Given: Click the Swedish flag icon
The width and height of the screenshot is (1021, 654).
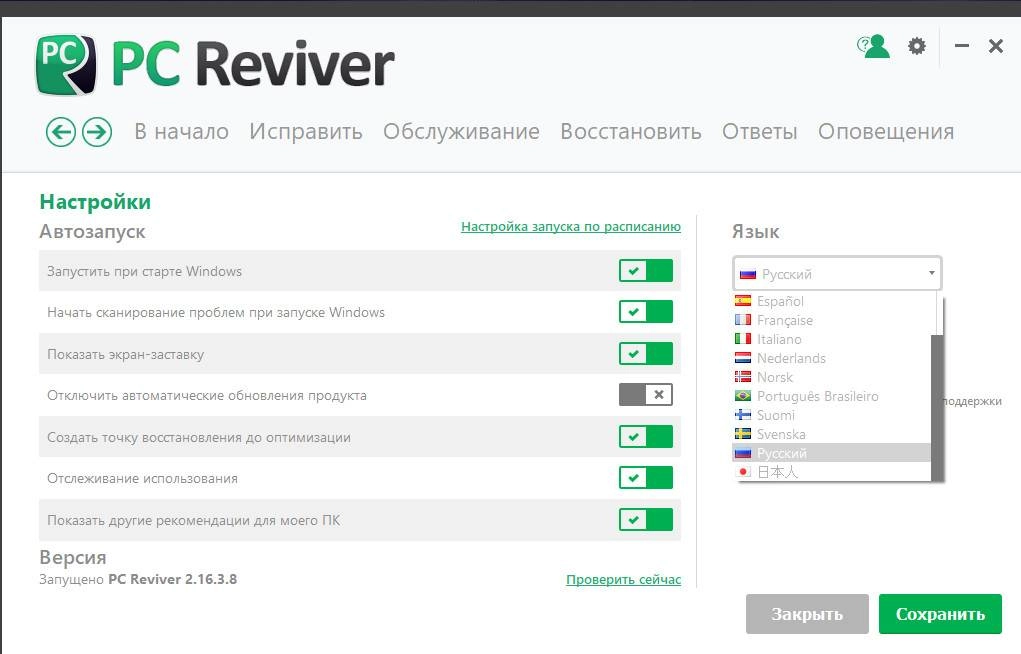Looking at the screenshot, I should 743,433.
